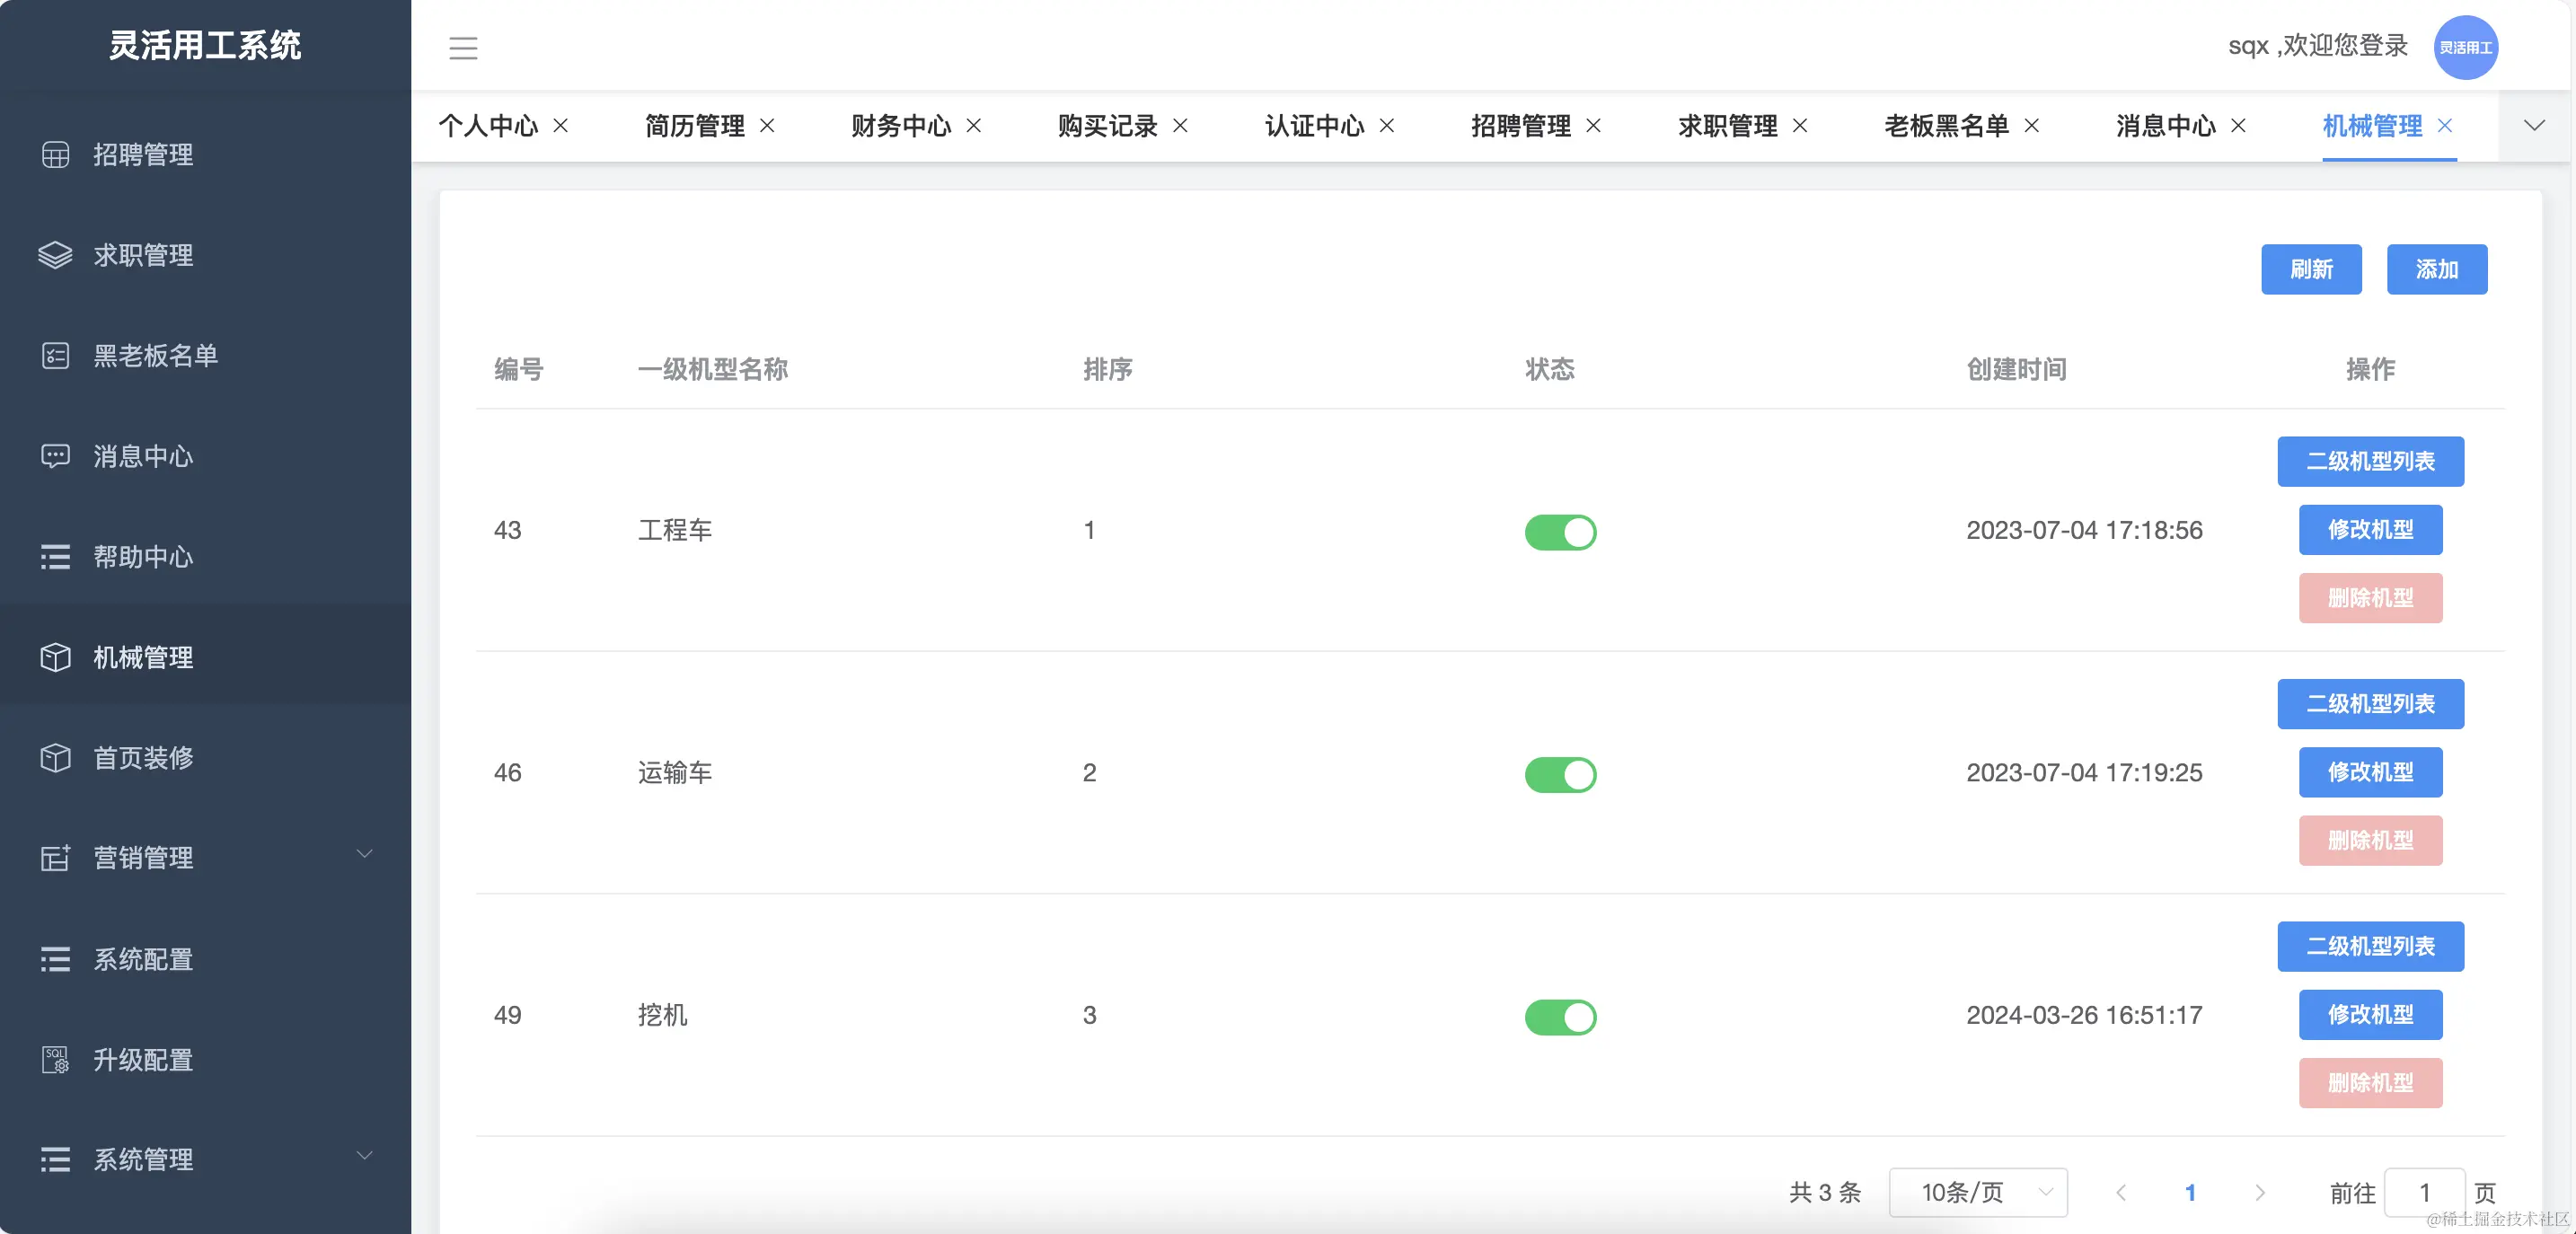Click the 招聘管理 sidebar grid icon

click(x=55, y=155)
